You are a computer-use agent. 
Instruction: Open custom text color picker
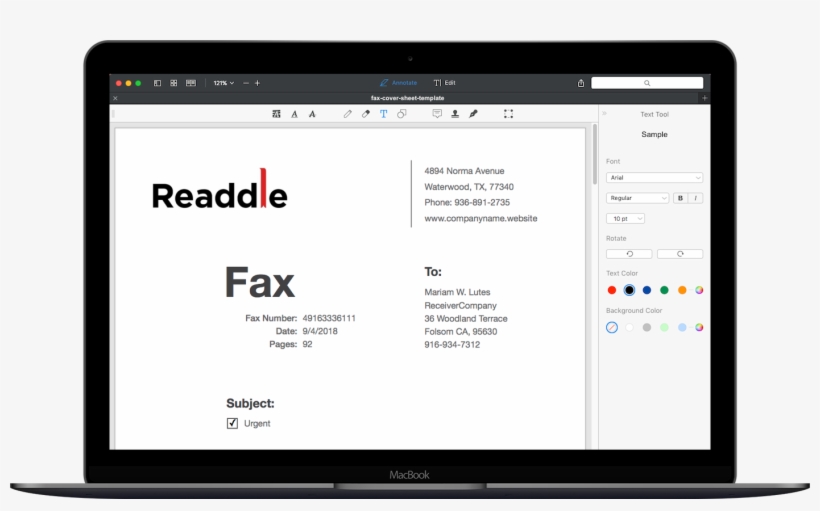click(699, 290)
